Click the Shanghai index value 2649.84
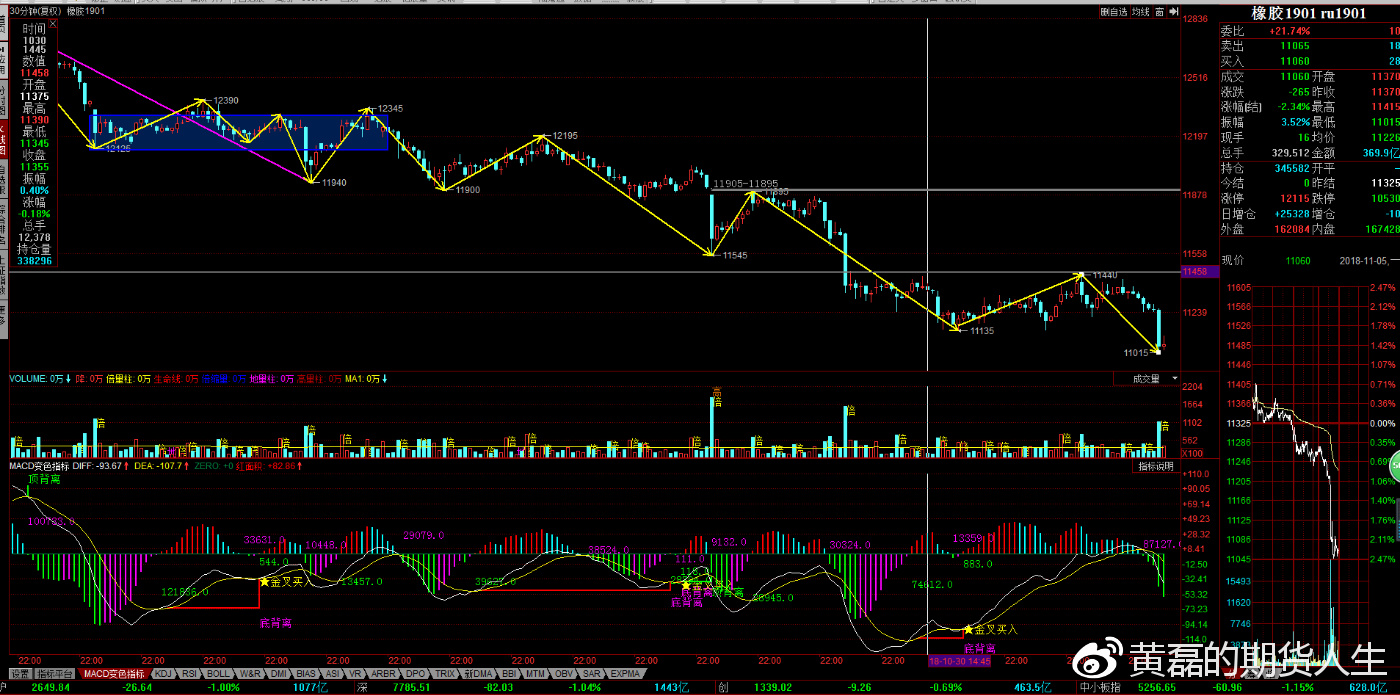This screenshot has height=695, width=1400. pos(50,687)
